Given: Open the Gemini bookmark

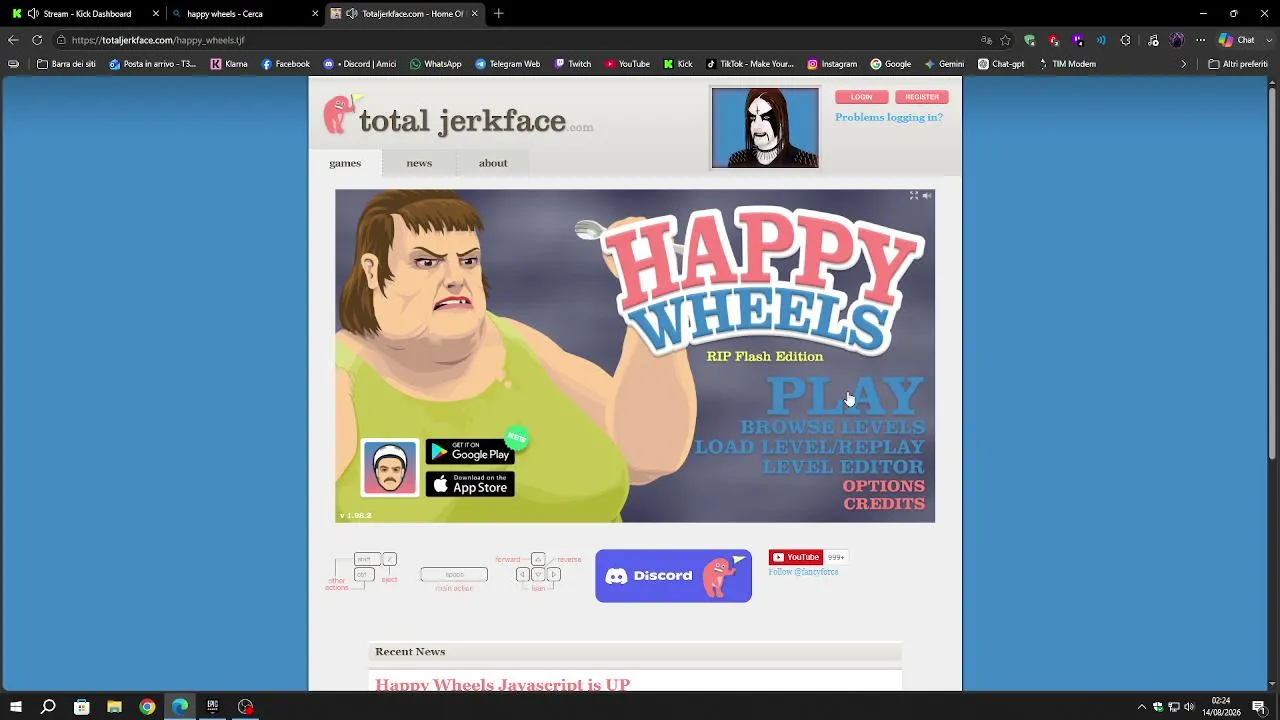Looking at the screenshot, I should [x=944, y=64].
